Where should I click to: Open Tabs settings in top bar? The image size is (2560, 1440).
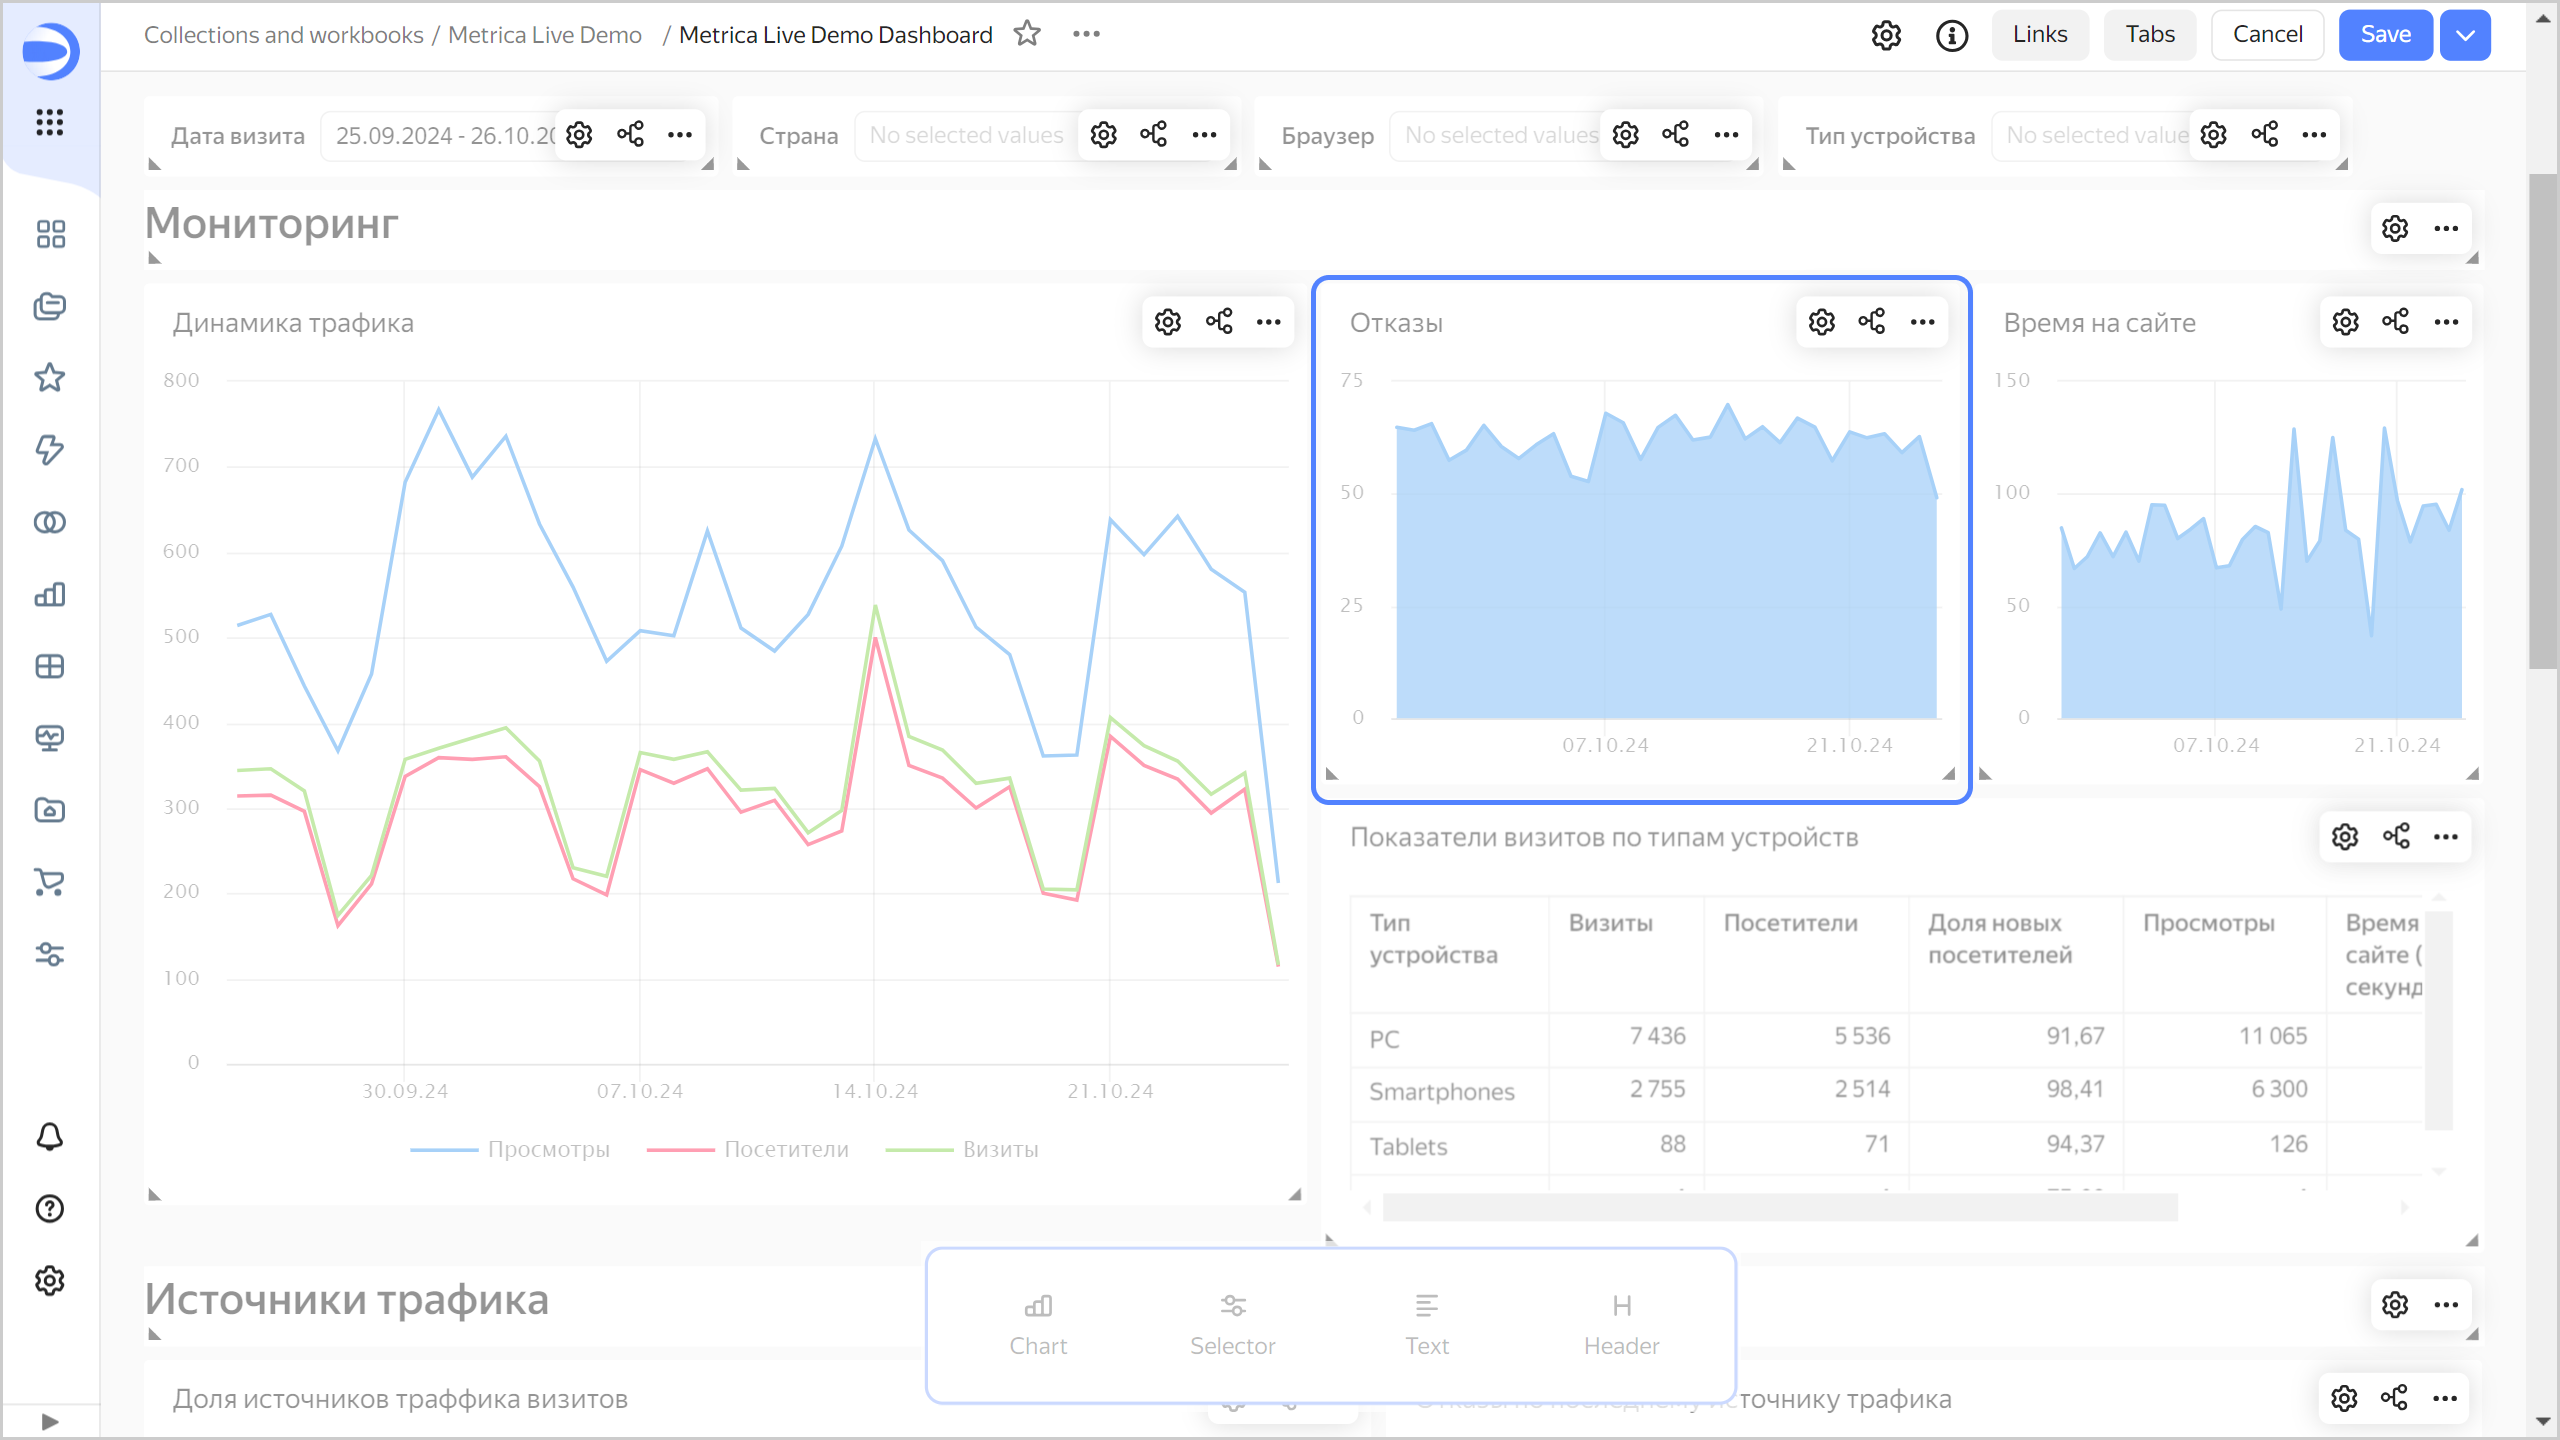2149,35
